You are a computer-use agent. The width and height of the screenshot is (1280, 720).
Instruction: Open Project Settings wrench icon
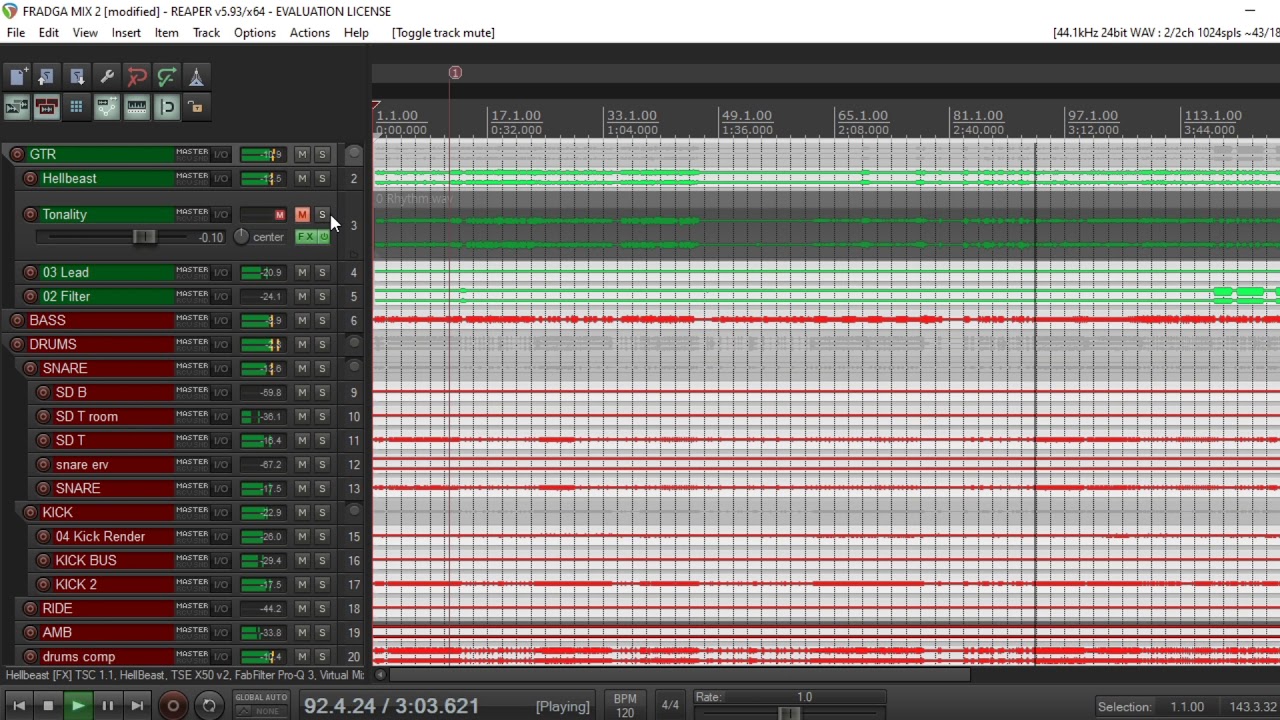pyautogui.click(x=107, y=77)
